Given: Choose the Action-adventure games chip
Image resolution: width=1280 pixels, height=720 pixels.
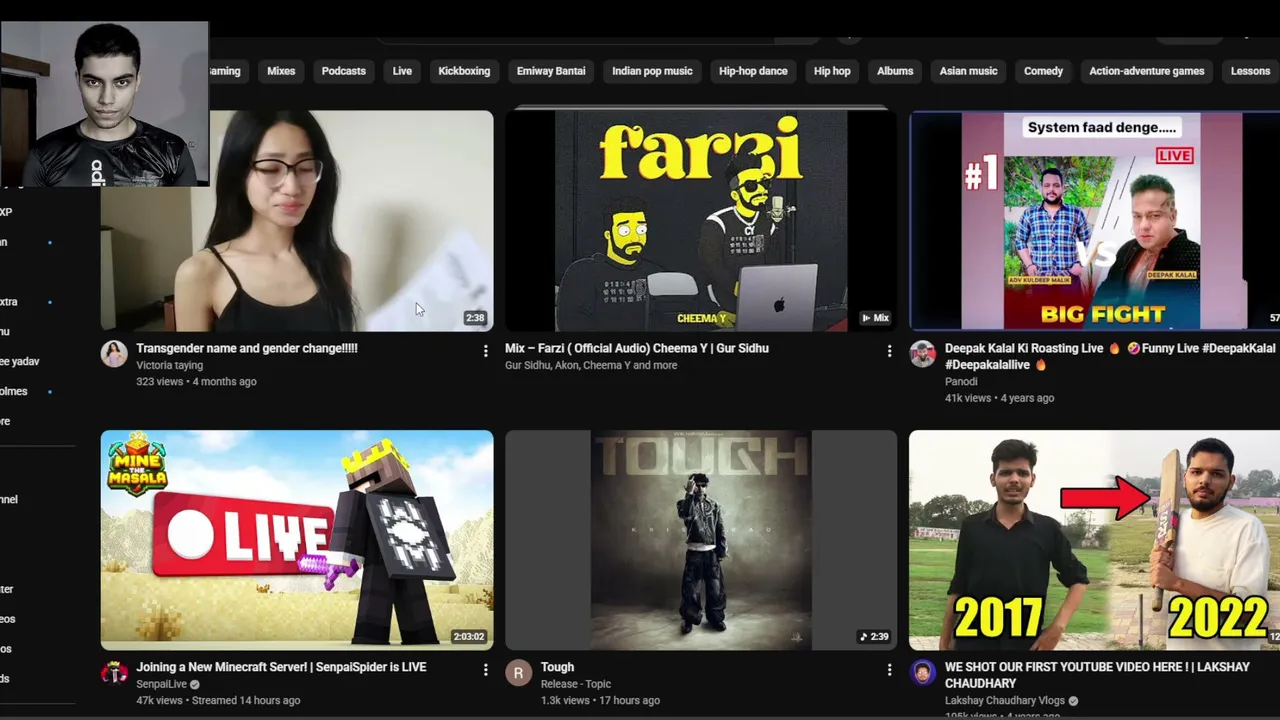Looking at the screenshot, I should 1146,71.
